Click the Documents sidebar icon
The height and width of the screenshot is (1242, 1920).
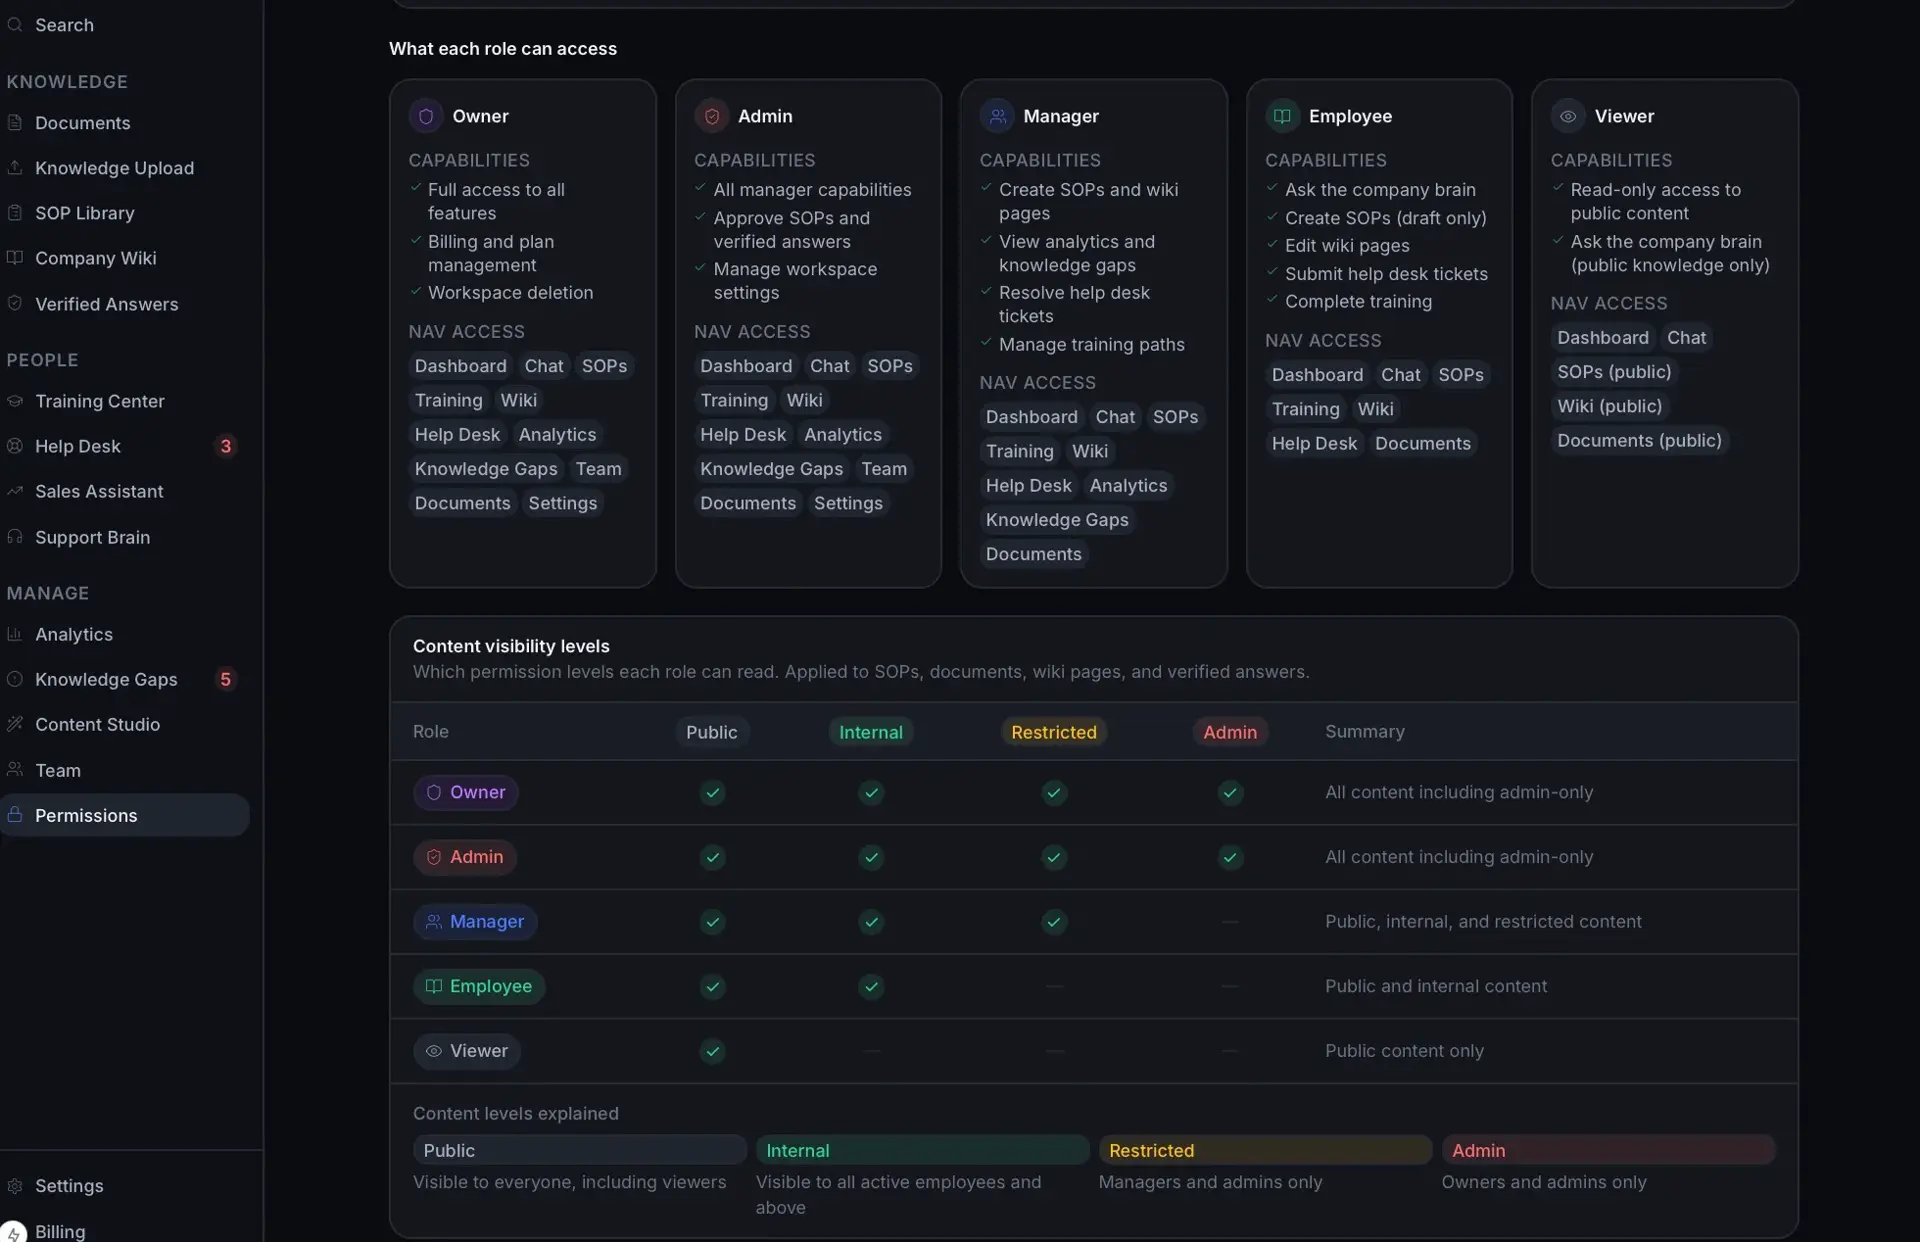pos(15,122)
